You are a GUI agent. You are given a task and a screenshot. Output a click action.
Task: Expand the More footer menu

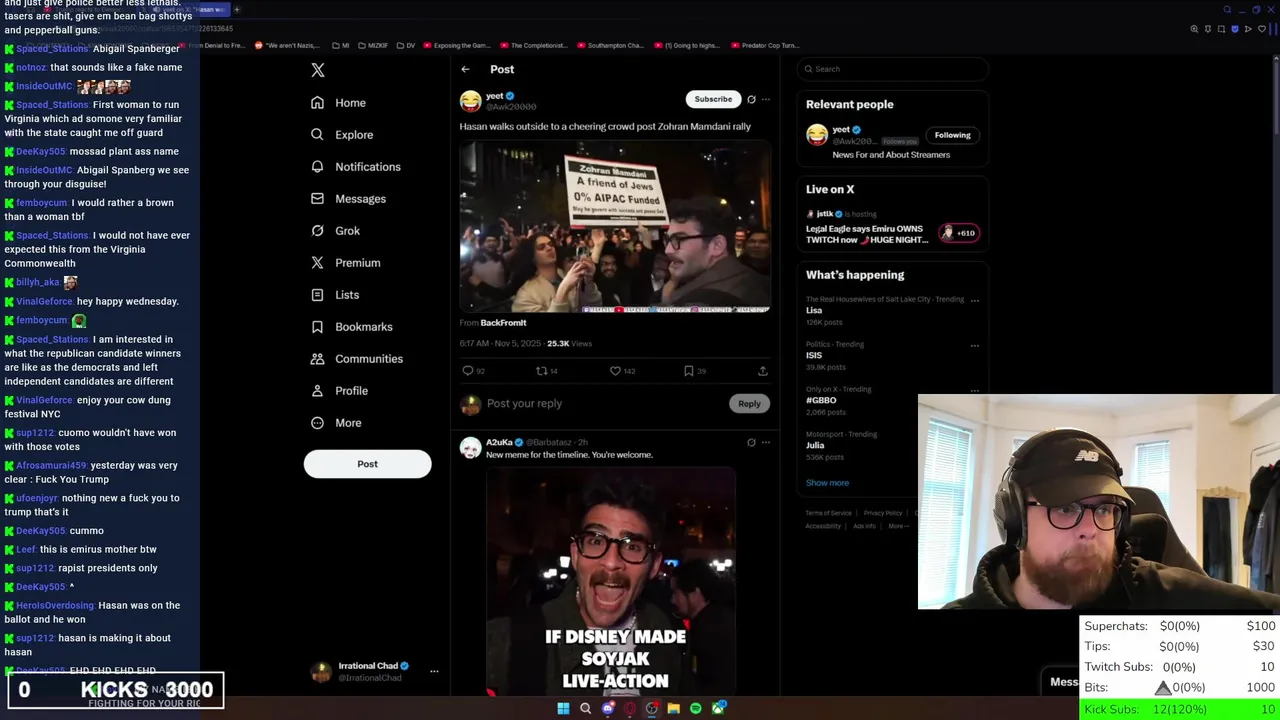coord(897,526)
